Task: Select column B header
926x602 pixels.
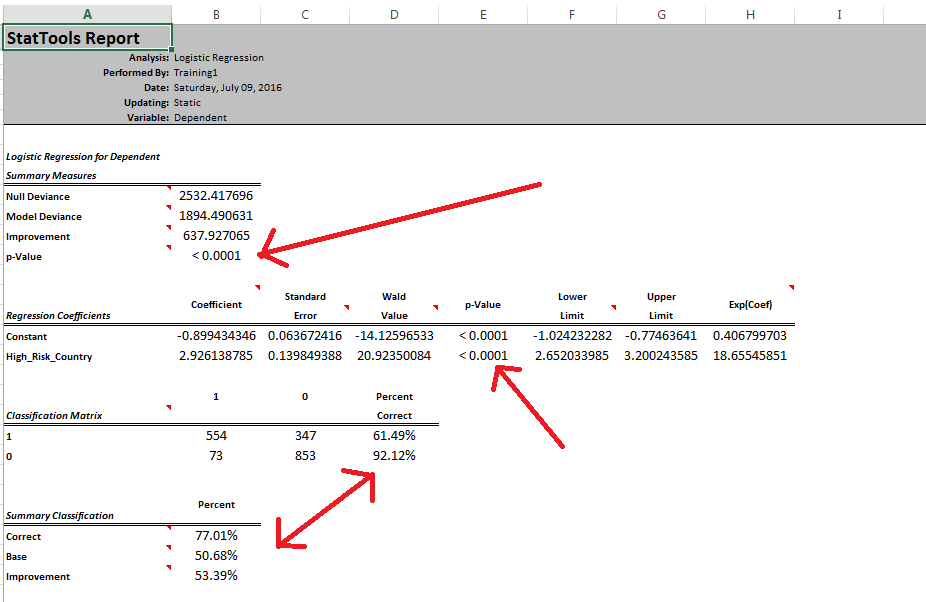Action: pos(216,14)
